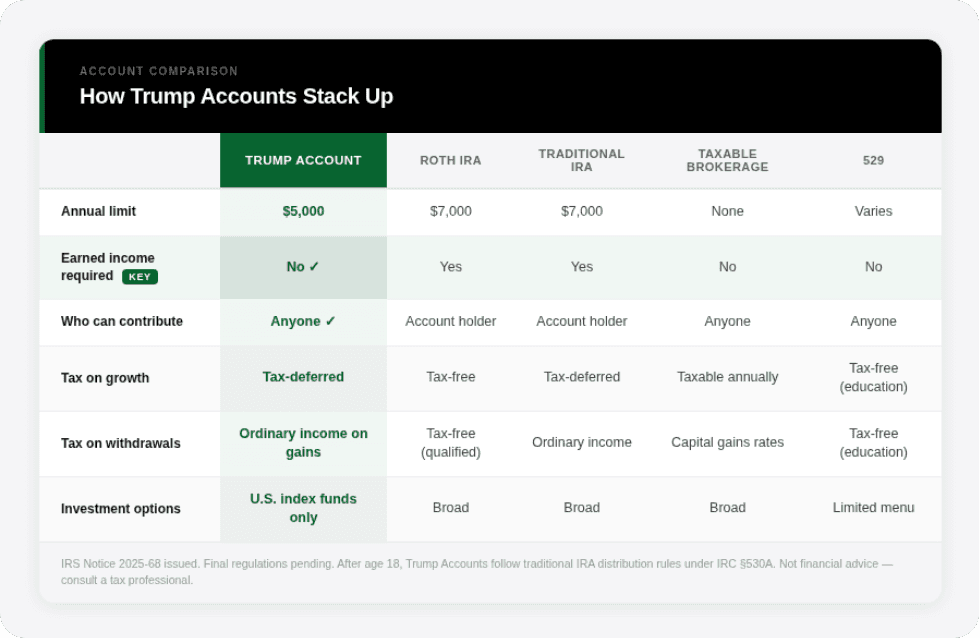
Task: Click the 'How Trump Accounts Stack Up' title
Action: (x=236, y=96)
